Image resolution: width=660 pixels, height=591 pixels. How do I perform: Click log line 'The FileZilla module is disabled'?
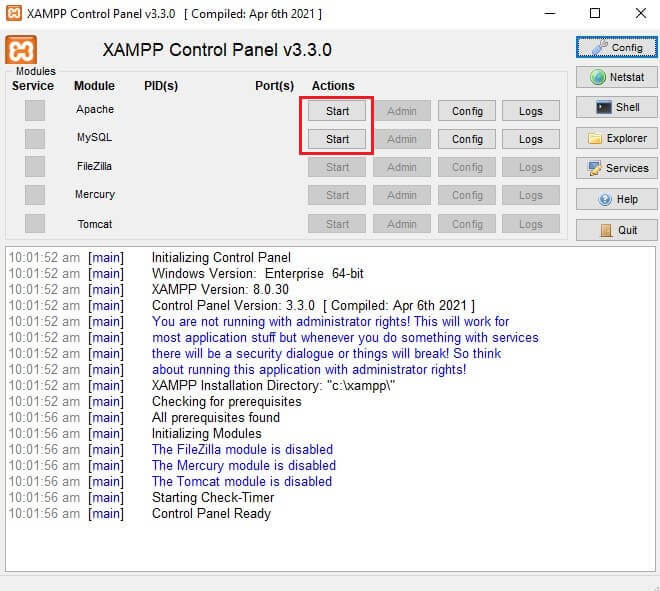242,450
